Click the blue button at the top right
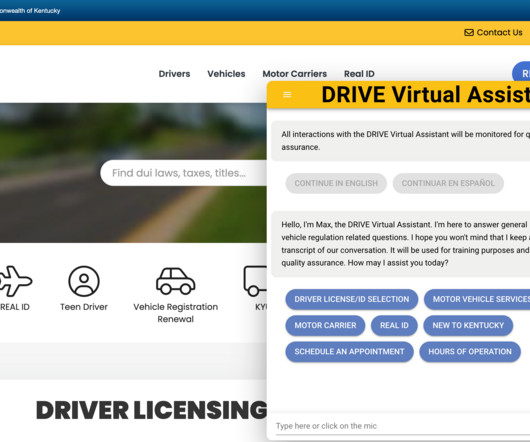The image size is (530, 442). tap(521, 71)
